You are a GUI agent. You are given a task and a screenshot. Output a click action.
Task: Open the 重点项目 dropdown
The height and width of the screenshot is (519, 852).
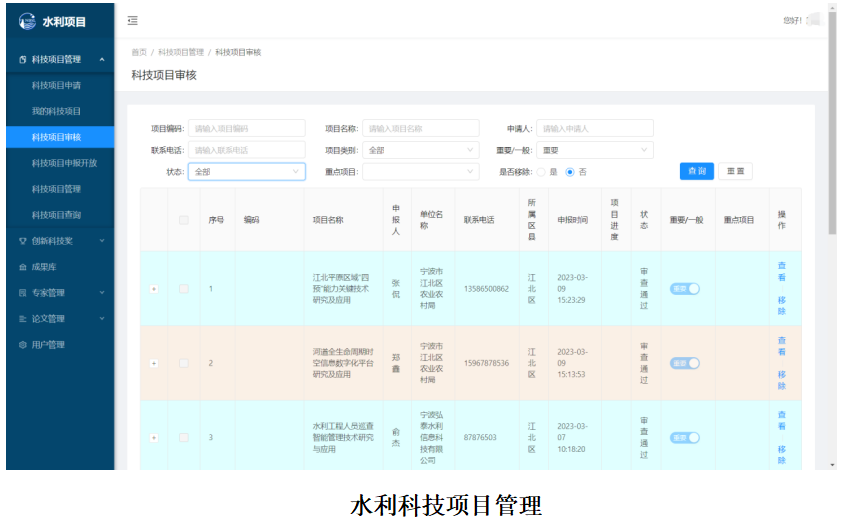[421, 172]
